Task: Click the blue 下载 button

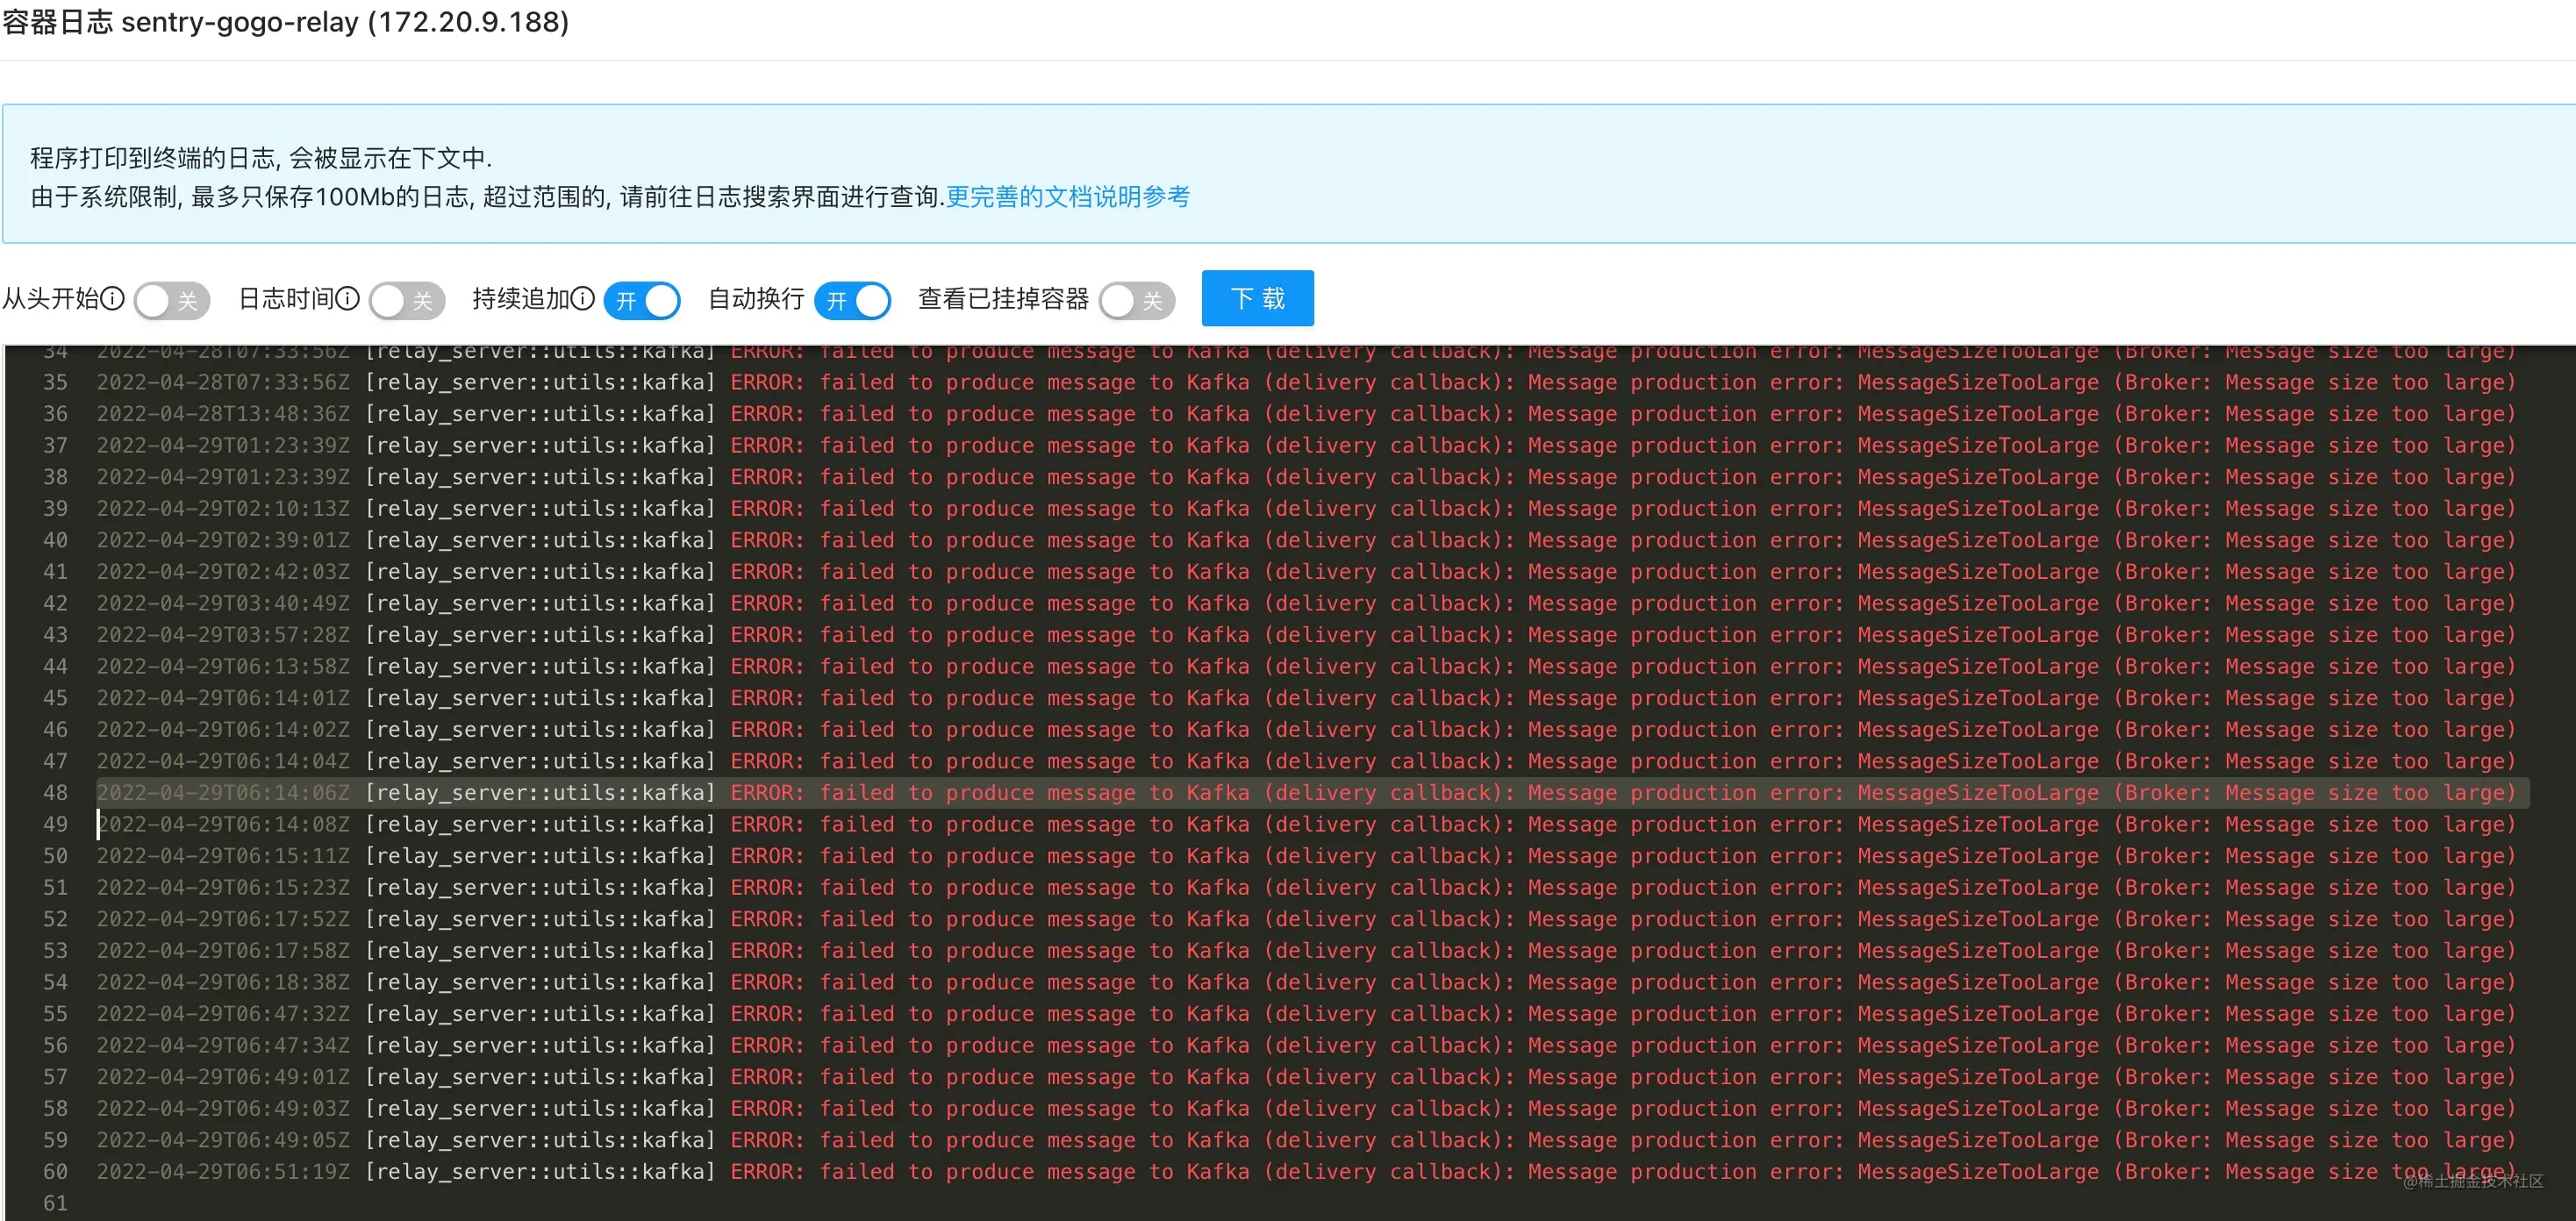Action: pos(1257,298)
